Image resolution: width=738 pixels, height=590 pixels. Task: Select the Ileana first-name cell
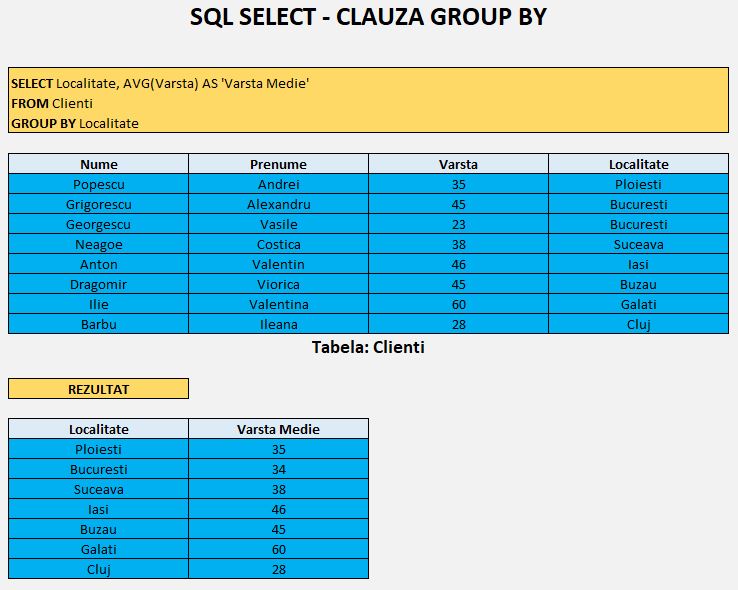pyautogui.click(x=278, y=324)
